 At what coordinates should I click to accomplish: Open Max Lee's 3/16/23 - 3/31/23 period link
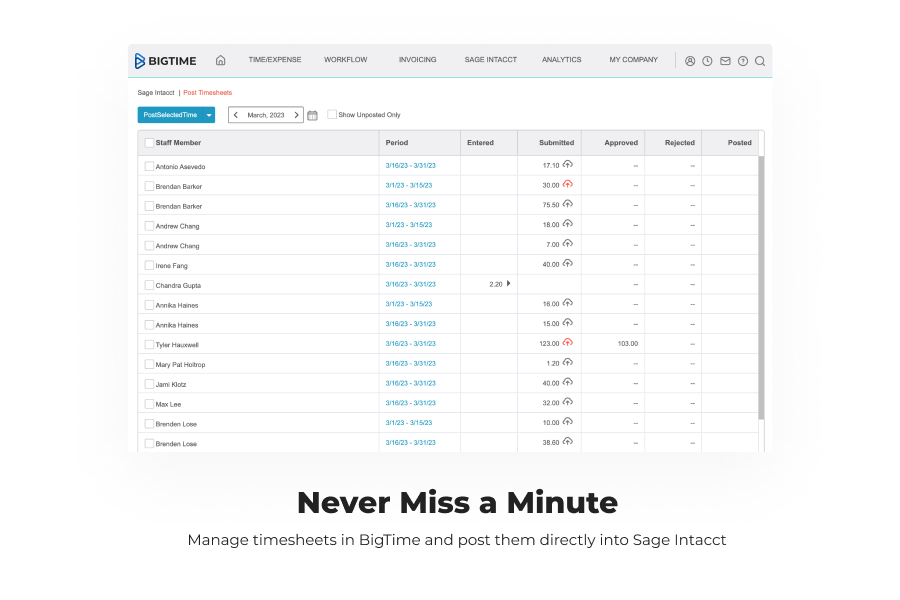(x=410, y=403)
